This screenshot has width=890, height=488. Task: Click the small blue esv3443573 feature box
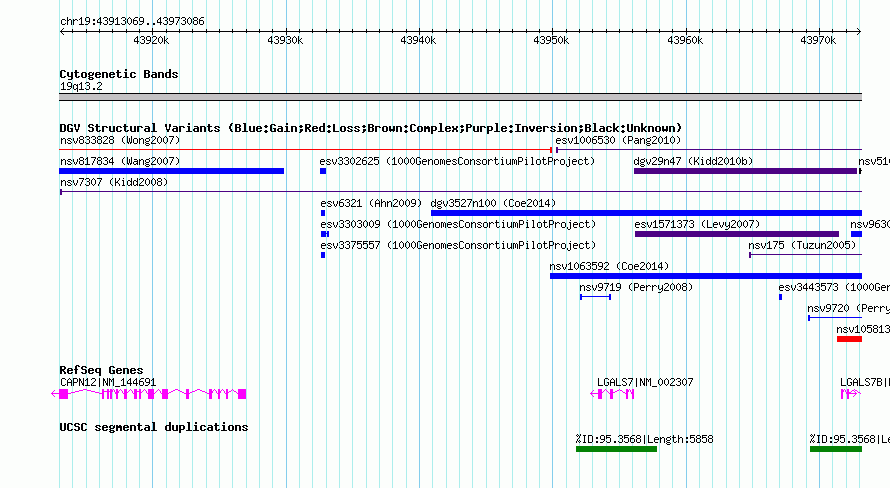tap(780, 297)
